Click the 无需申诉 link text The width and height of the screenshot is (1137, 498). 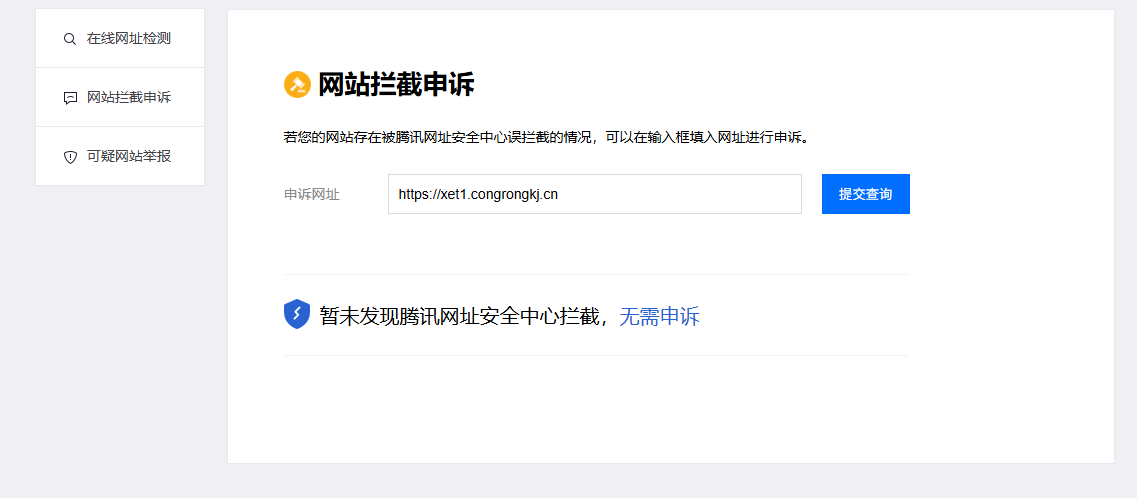[659, 316]
